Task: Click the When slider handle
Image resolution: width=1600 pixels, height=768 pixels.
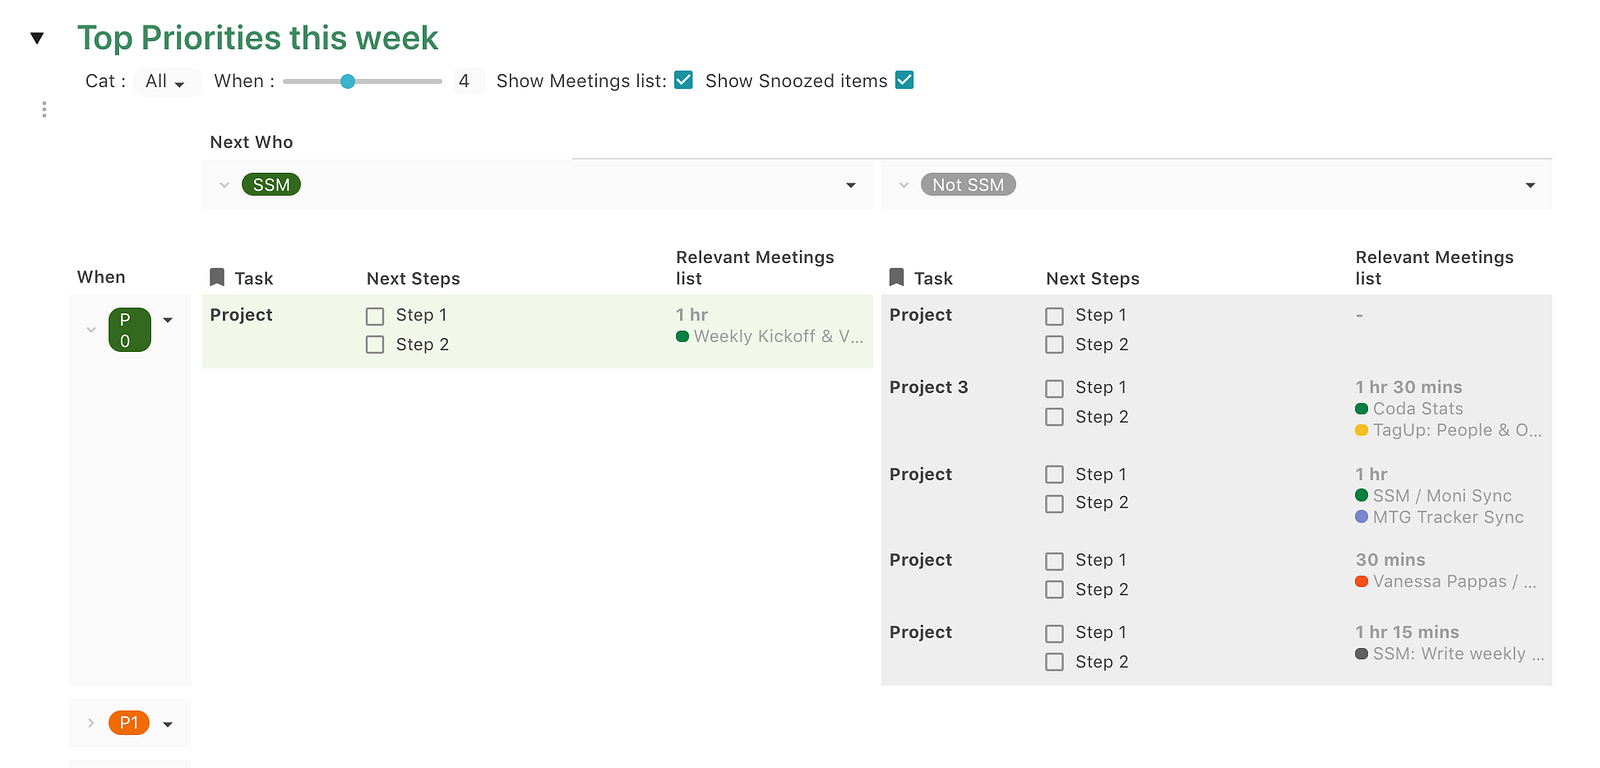Action: tap(347, 81)
